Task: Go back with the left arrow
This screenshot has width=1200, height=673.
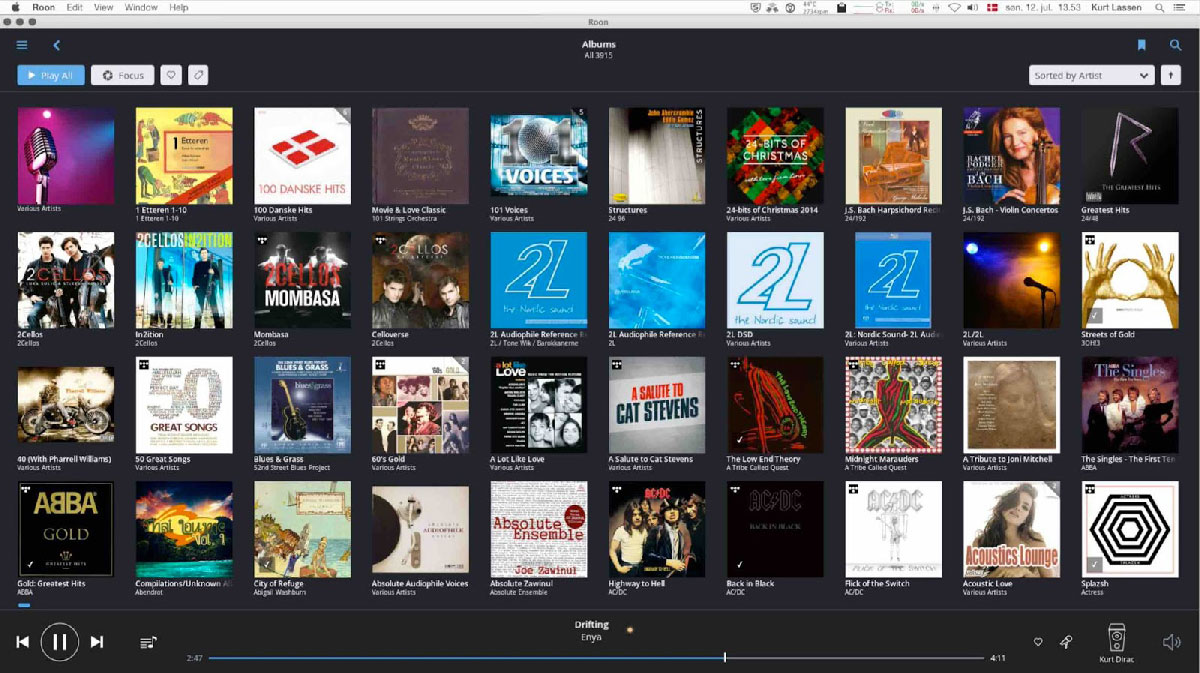Action: (x=57, y=45)
